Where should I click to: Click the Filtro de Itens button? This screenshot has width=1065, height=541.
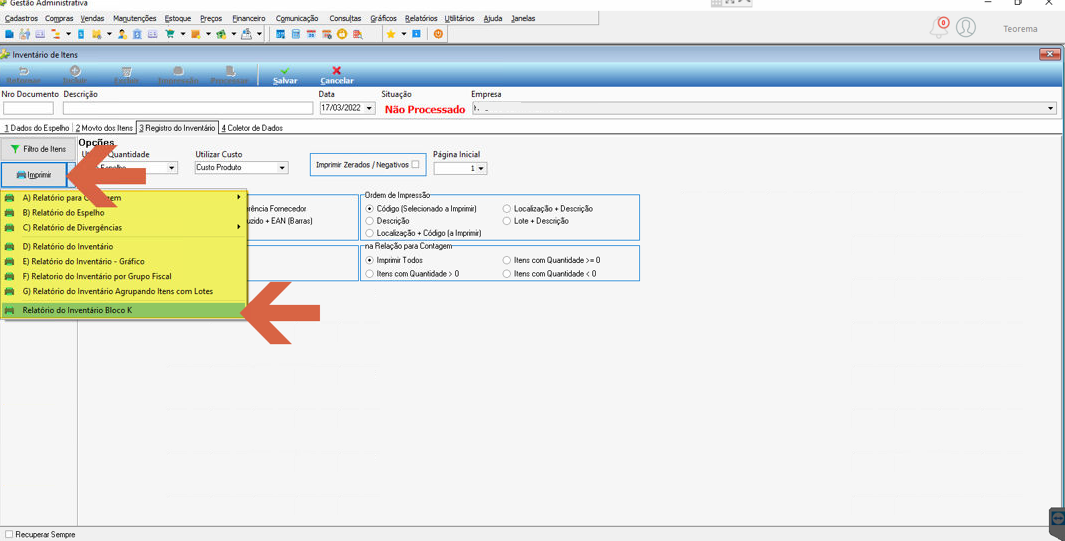coord(38,149)
